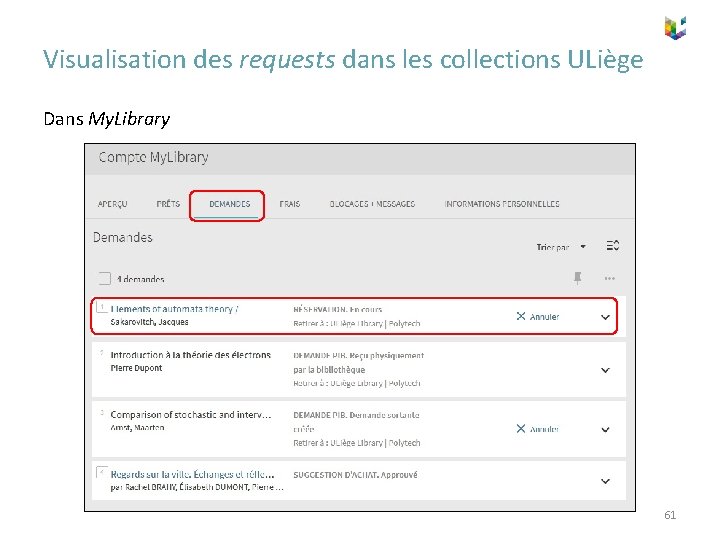The height and width of the screenshot is (540, 720).
Task: Open the Aperçu tab
Action: [112, 204]
